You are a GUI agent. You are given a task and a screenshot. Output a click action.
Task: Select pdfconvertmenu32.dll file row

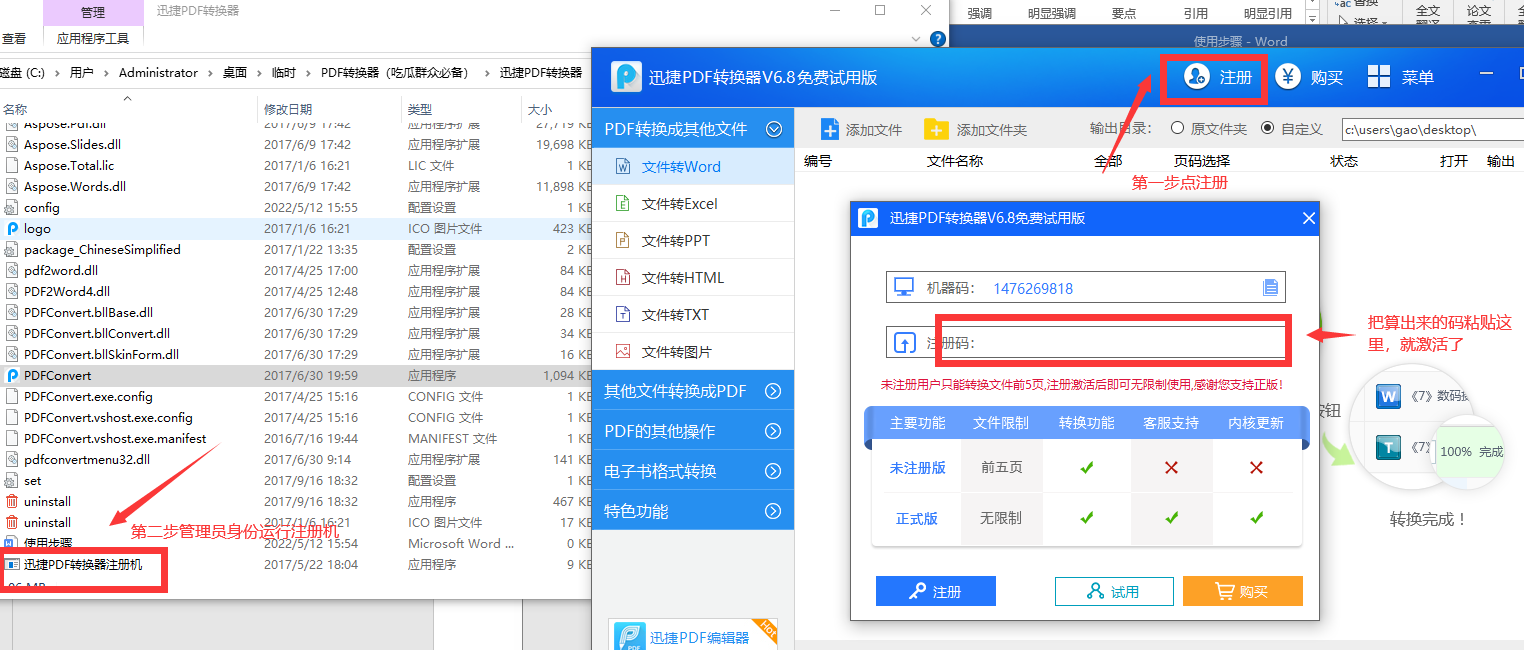click(296, 459)
